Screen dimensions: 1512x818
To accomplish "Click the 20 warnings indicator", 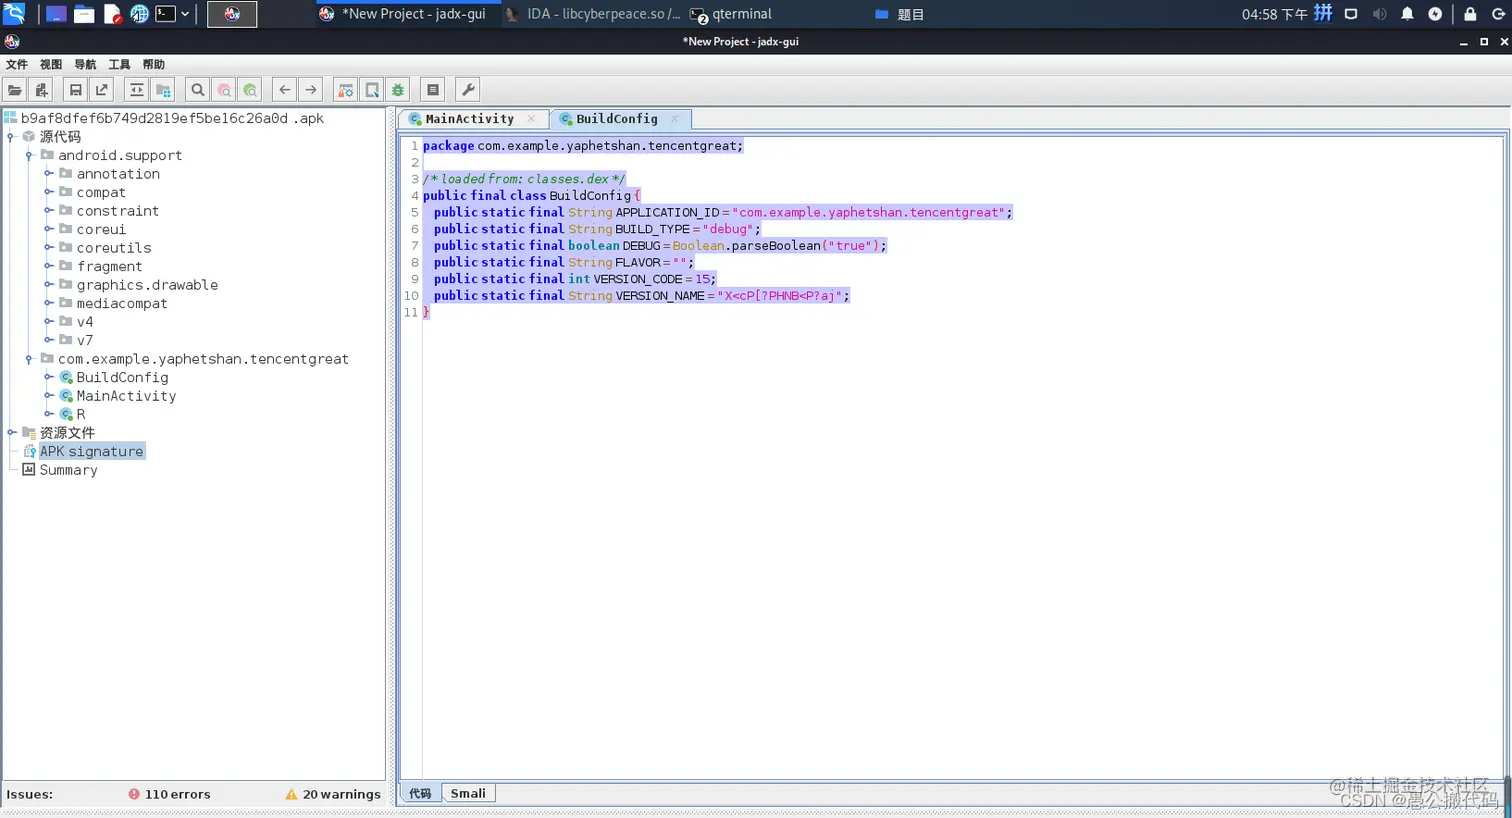I will click(x=333, y=794).
